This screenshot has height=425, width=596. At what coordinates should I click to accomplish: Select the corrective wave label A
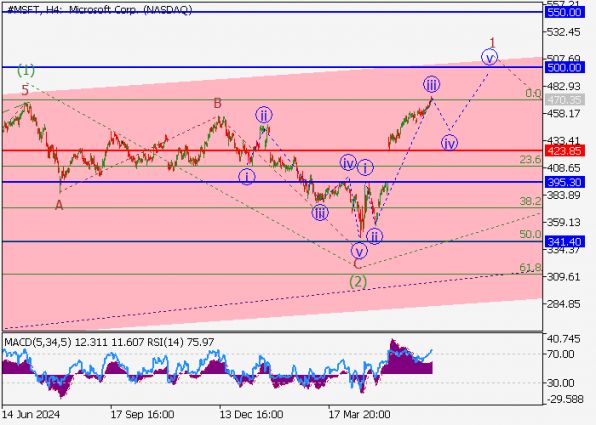[59, 206]
